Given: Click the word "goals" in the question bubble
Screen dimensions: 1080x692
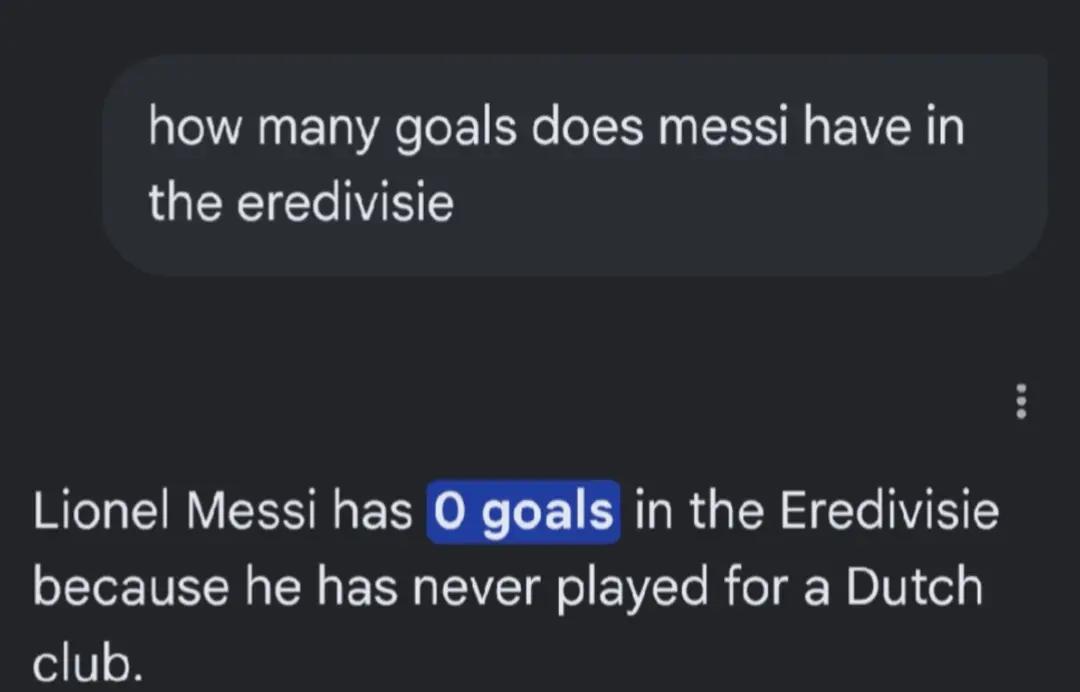Looking at the screenshot, I should 455,129.
